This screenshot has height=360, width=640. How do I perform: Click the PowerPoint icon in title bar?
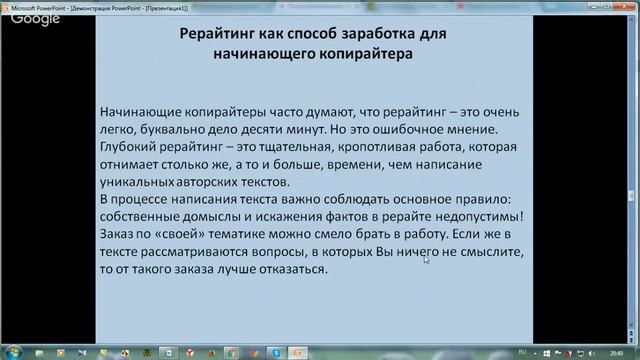pyautogui.click(x=5, y=8)
